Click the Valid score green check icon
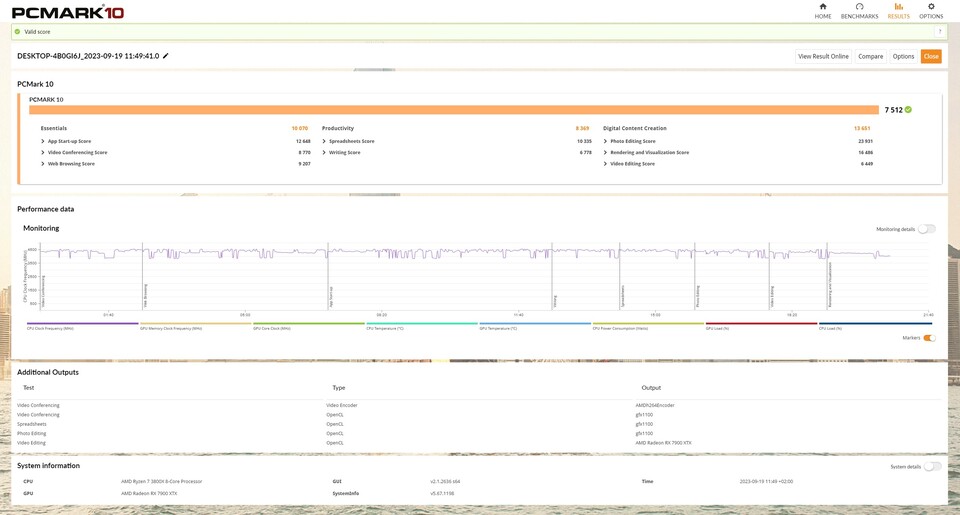The height and width of the screenshot is (515, 960). (17, 32)
